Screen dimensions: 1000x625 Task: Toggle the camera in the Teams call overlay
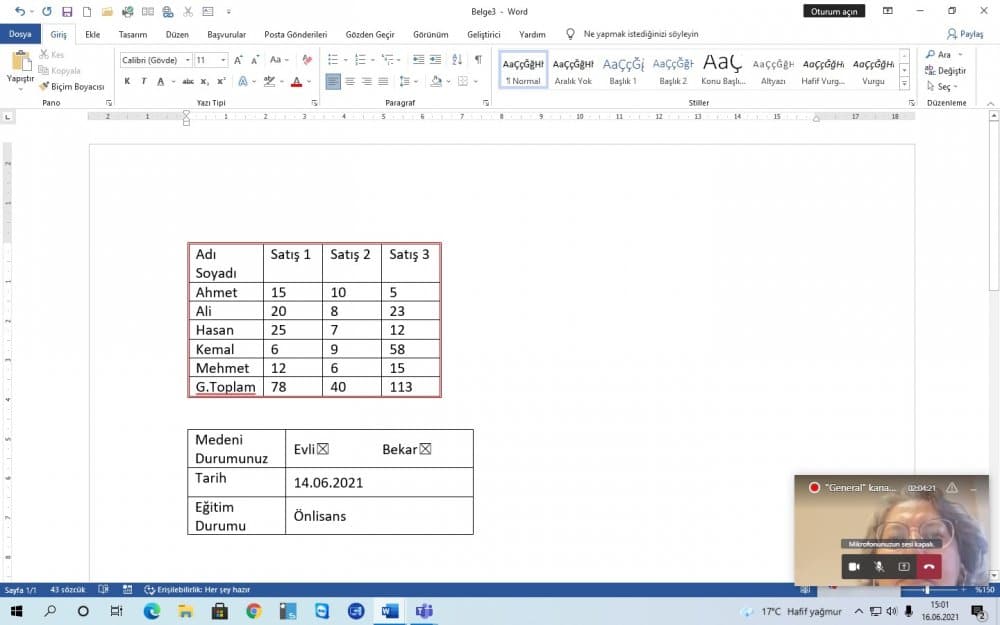(x=854, y=566)
